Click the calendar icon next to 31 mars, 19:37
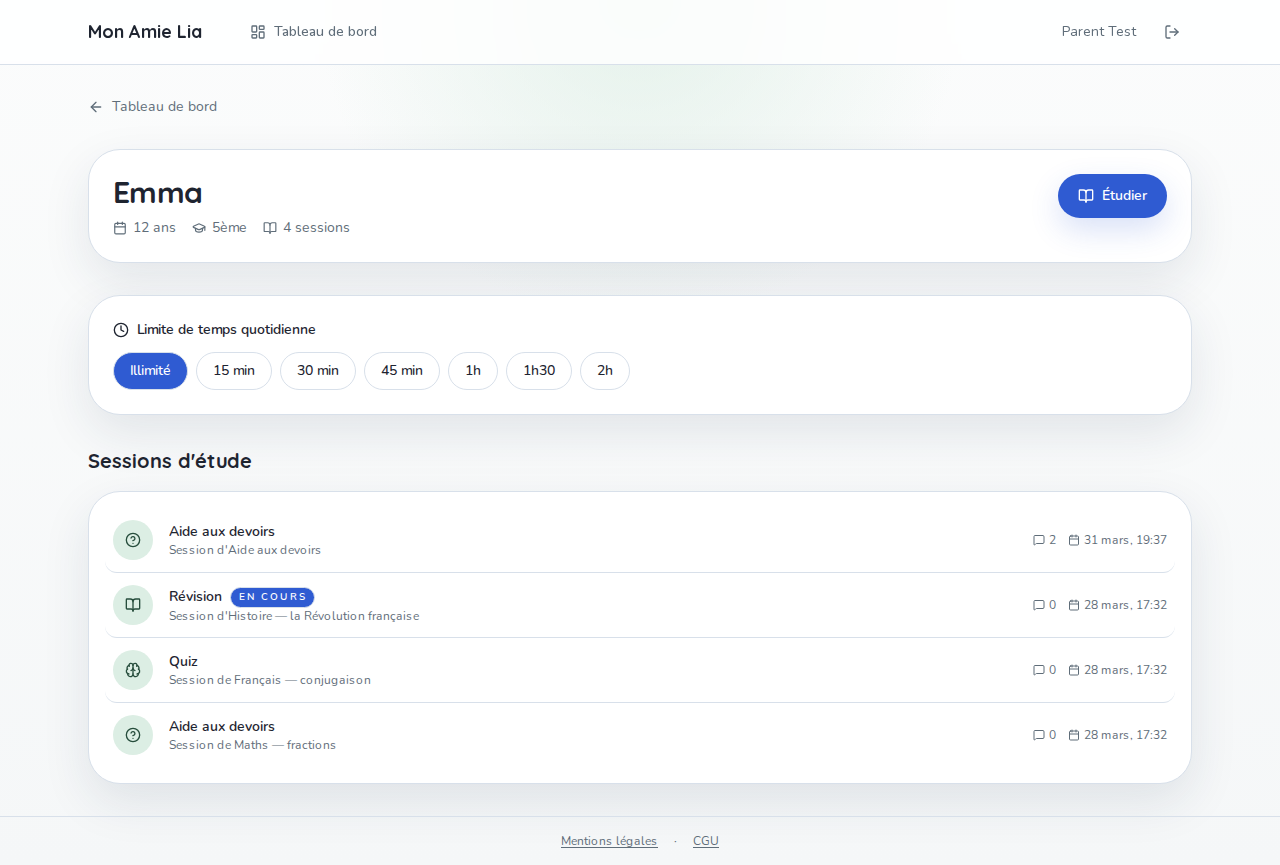 [1073, 540]
